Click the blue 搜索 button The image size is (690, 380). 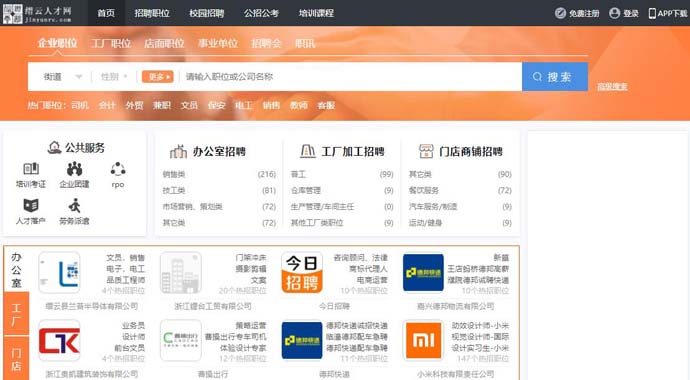555,77
